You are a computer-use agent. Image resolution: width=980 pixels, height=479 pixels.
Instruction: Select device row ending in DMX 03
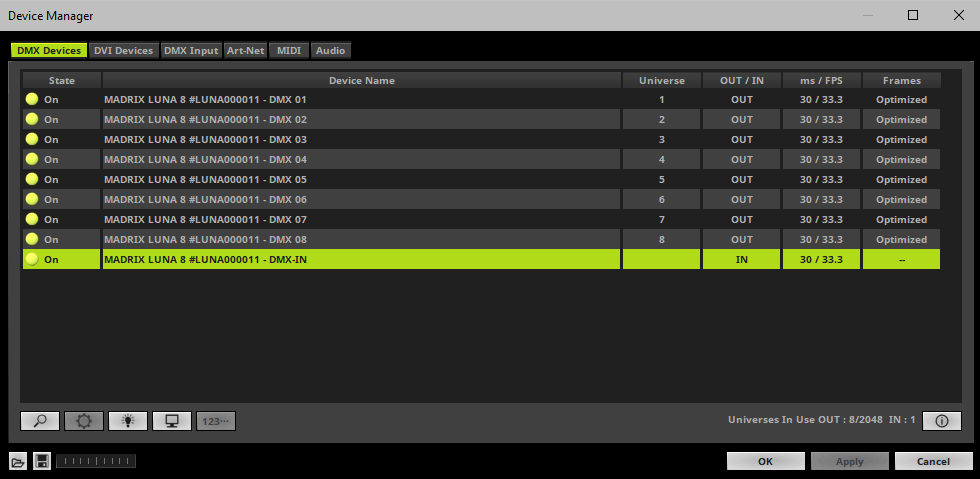tap(481, 139)
